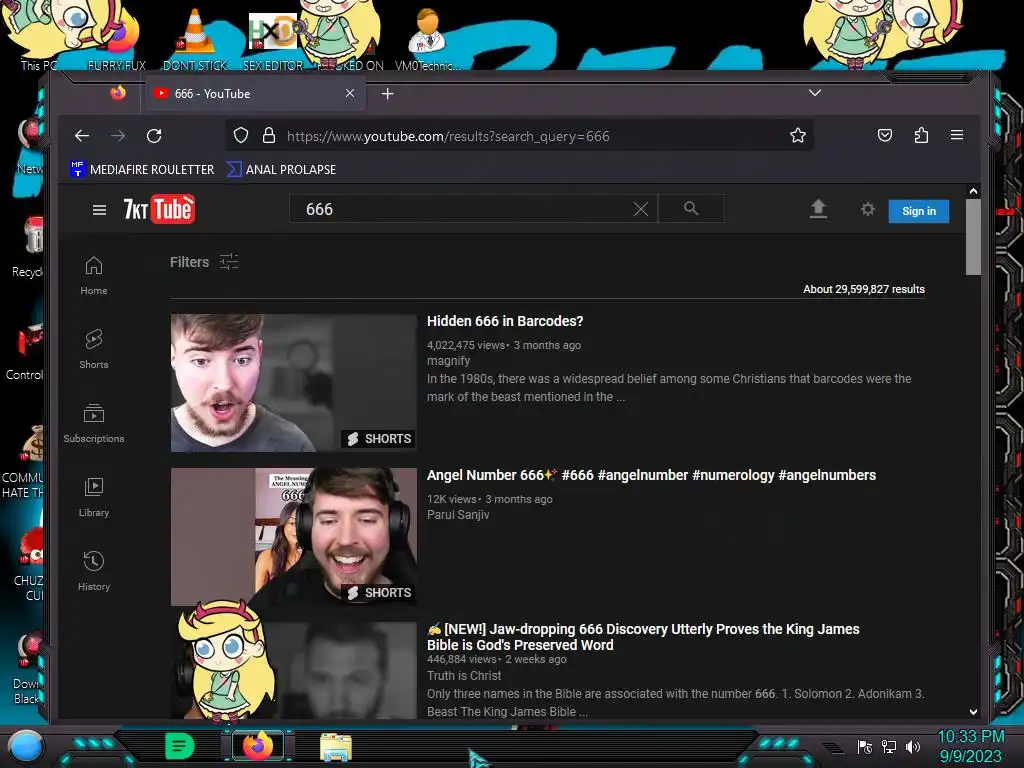Open the MEDIAFIRE ROULETTER bookmark
The width and height of the screenshot is (1024, 768).
pos(142,169)
